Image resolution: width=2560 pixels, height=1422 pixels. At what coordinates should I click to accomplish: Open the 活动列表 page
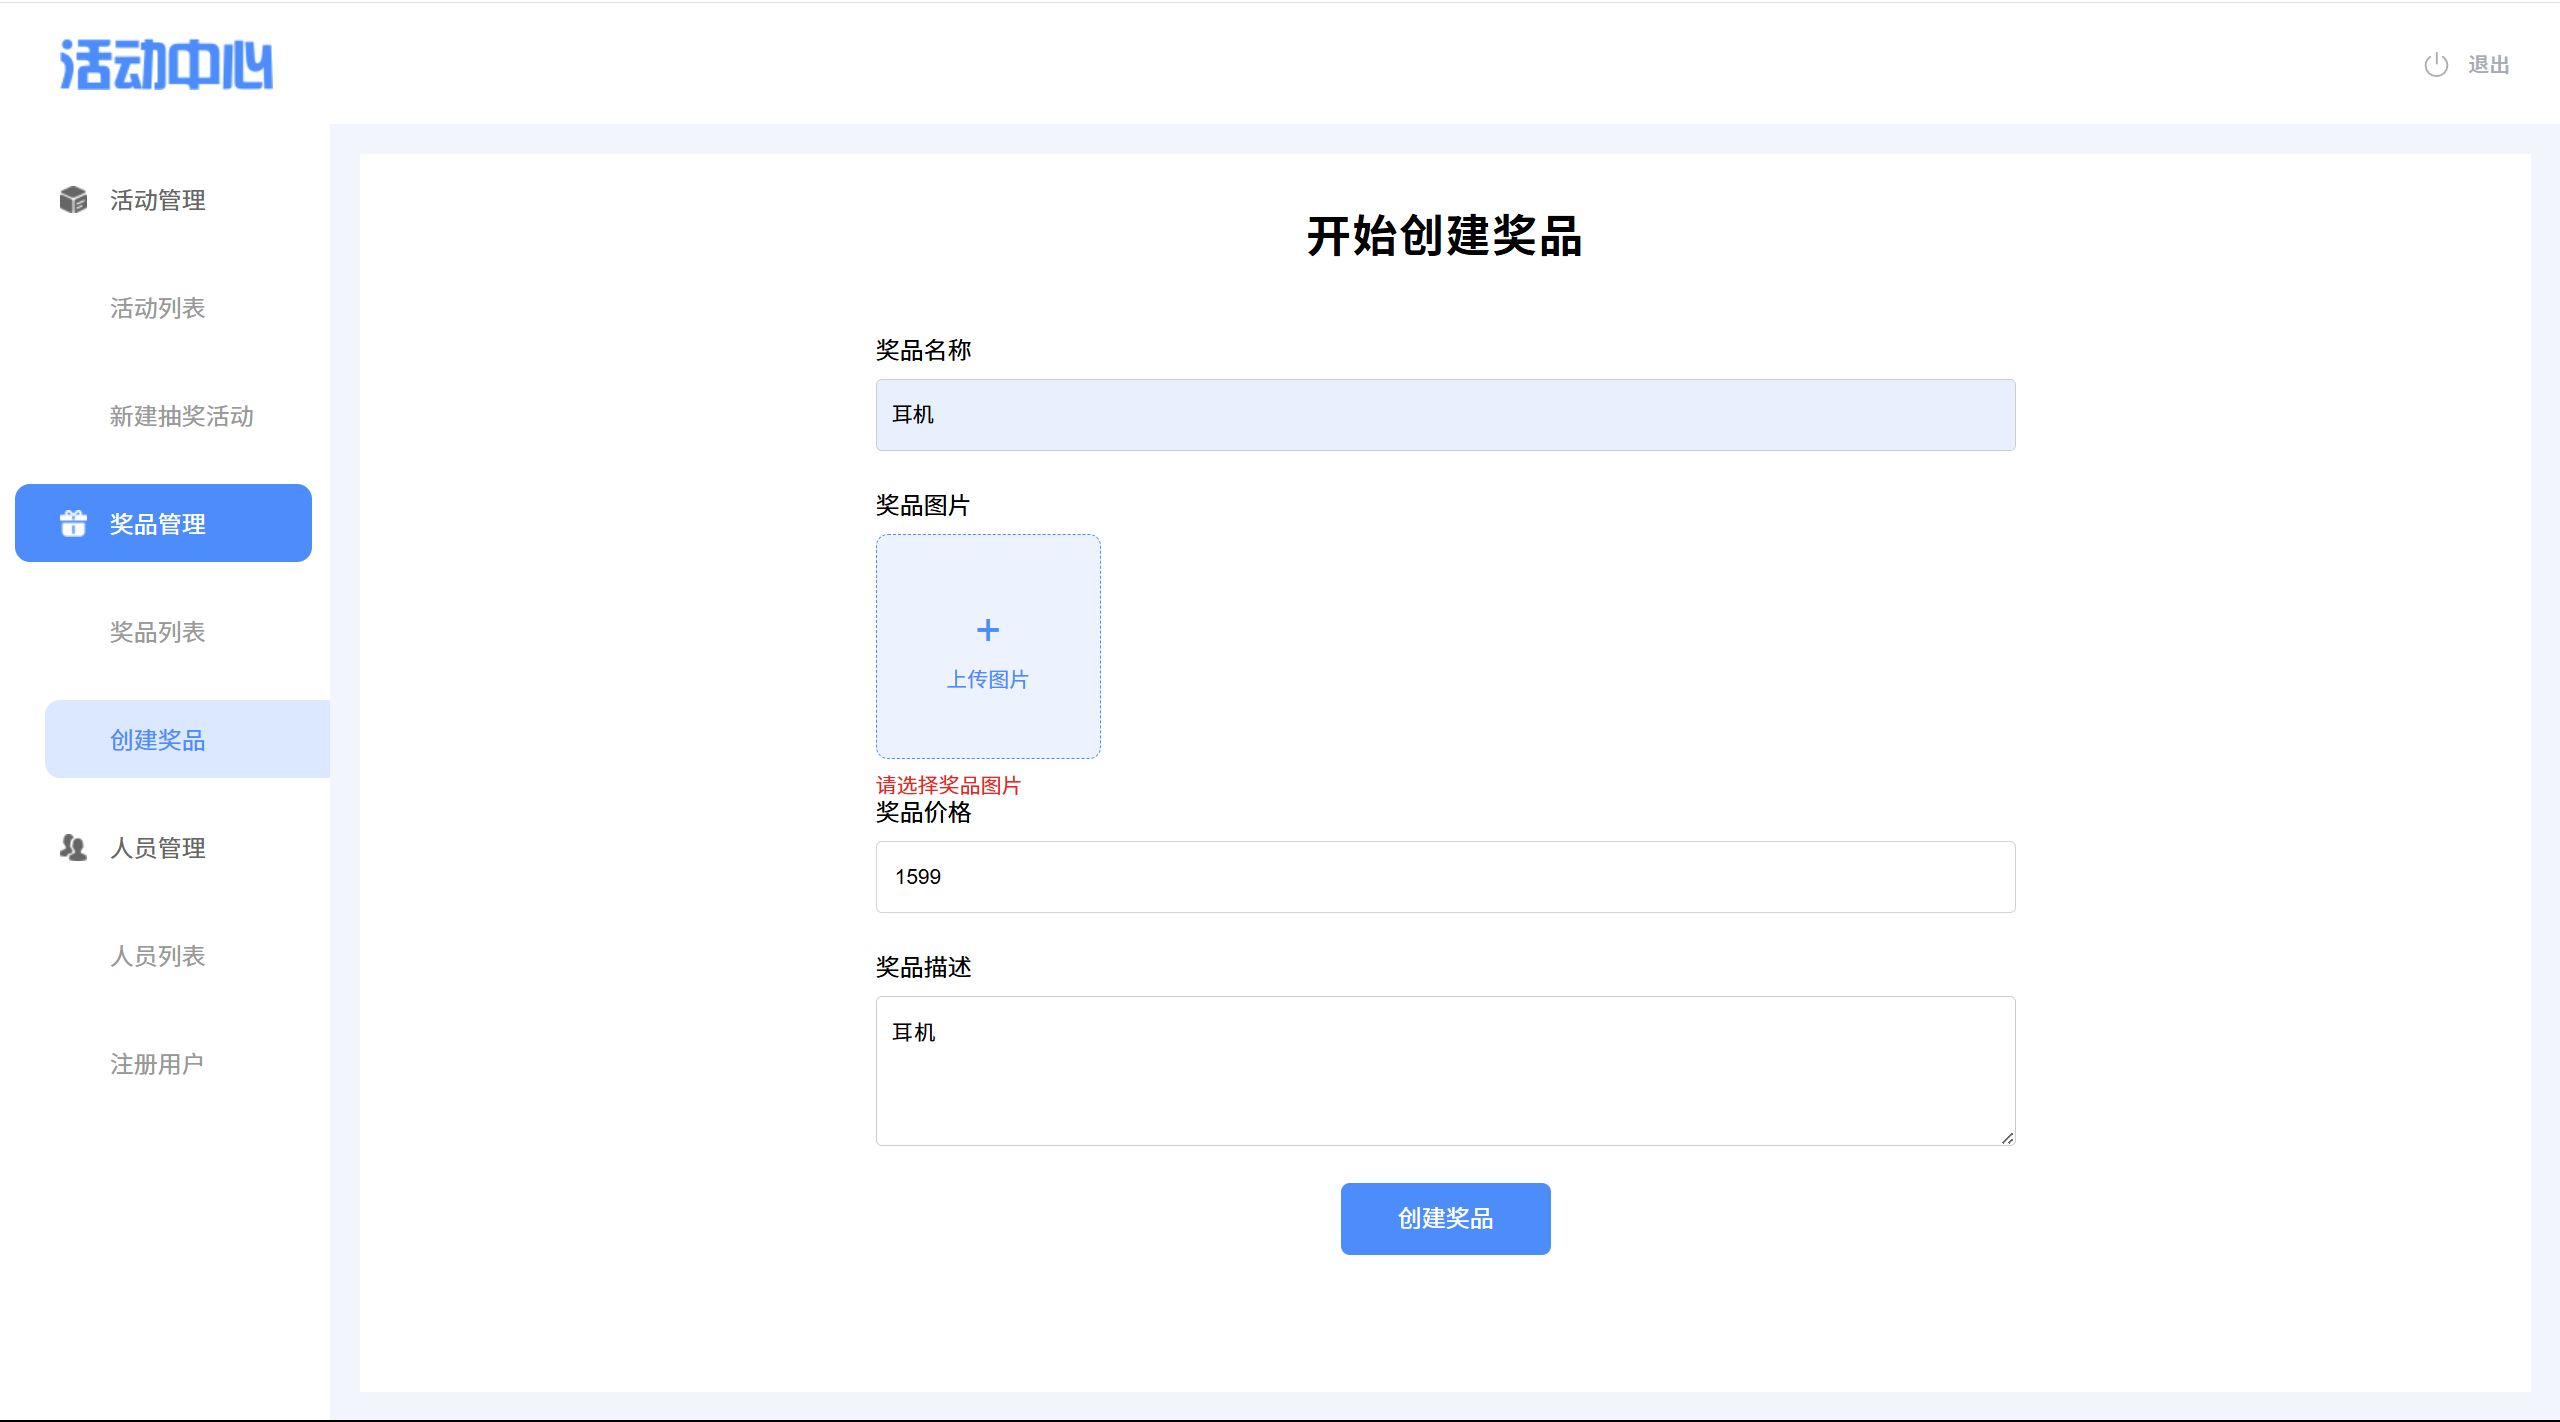click(158, 308)
